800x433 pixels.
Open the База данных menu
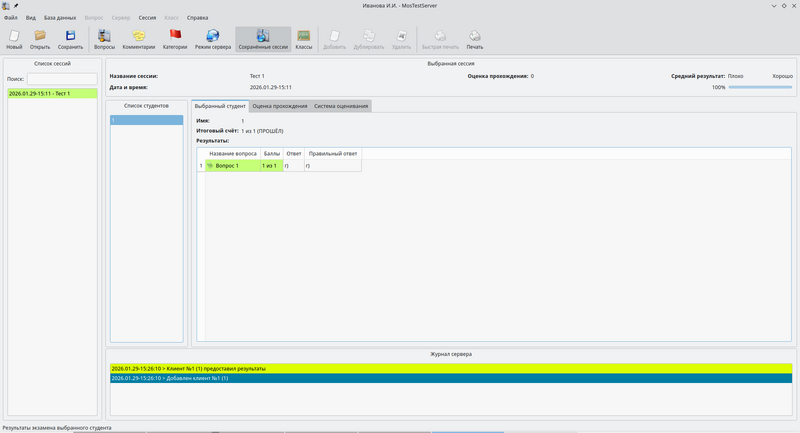click(x=60, y=18)
